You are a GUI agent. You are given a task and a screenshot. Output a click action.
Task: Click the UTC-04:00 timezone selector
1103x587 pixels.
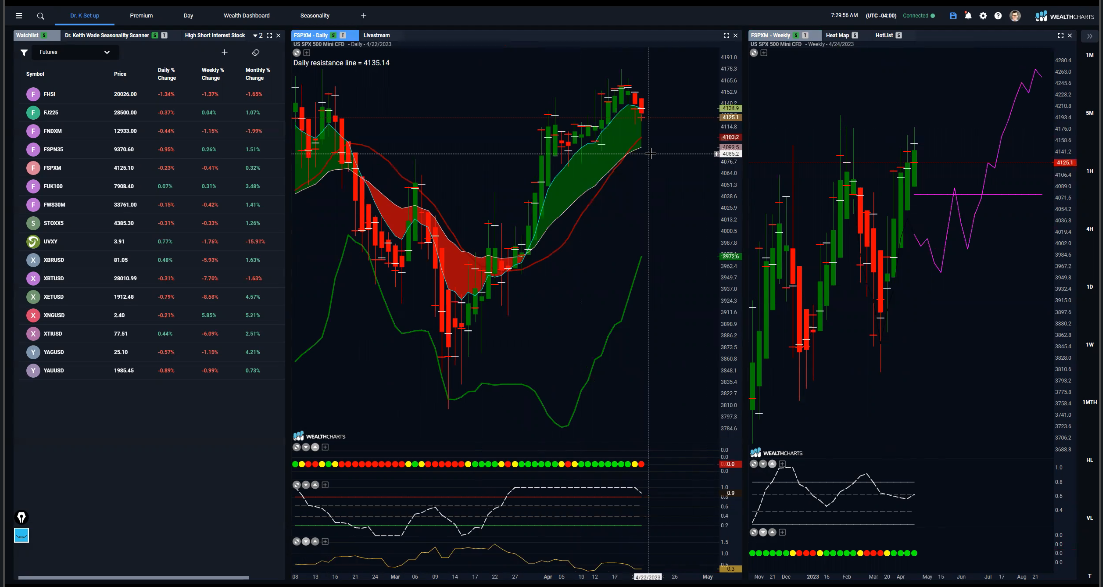[x=880, y=15]
